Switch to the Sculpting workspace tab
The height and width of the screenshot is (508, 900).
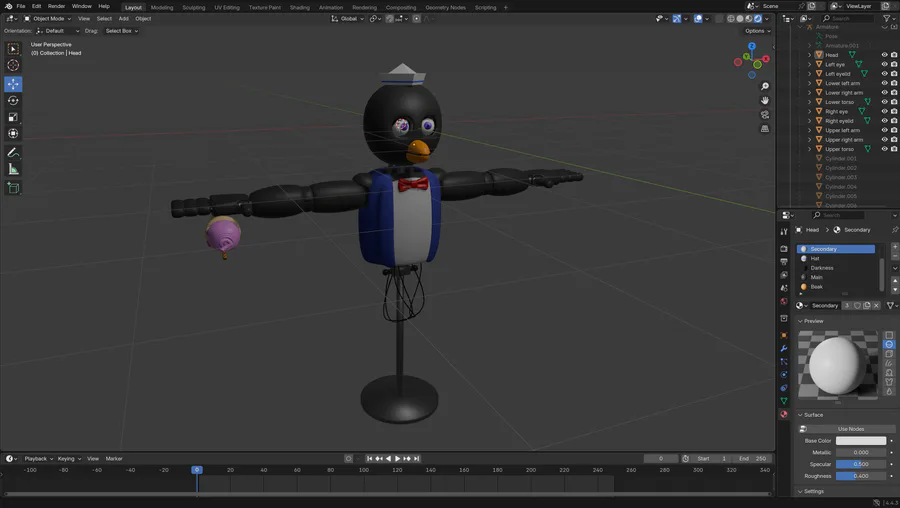click(x=193, y=7)
